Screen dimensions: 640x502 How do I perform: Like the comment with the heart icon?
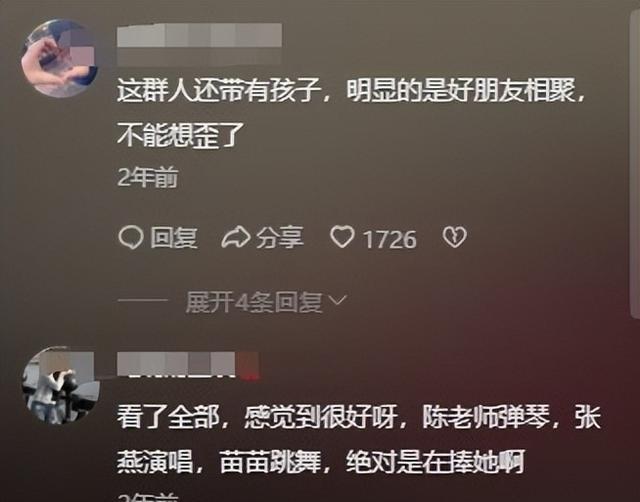tap(342, 237)
